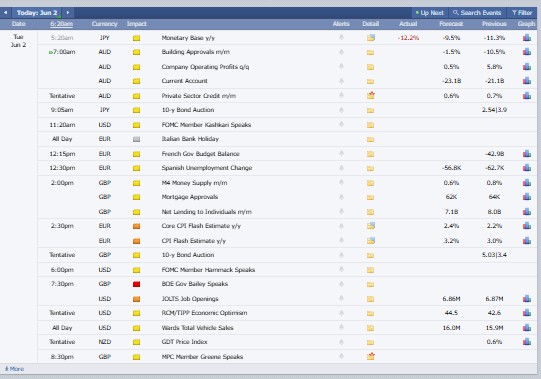Open the Italian Bank Holiday event
The width and height of the screenshot is (541, 379).
tap(190, 139)
